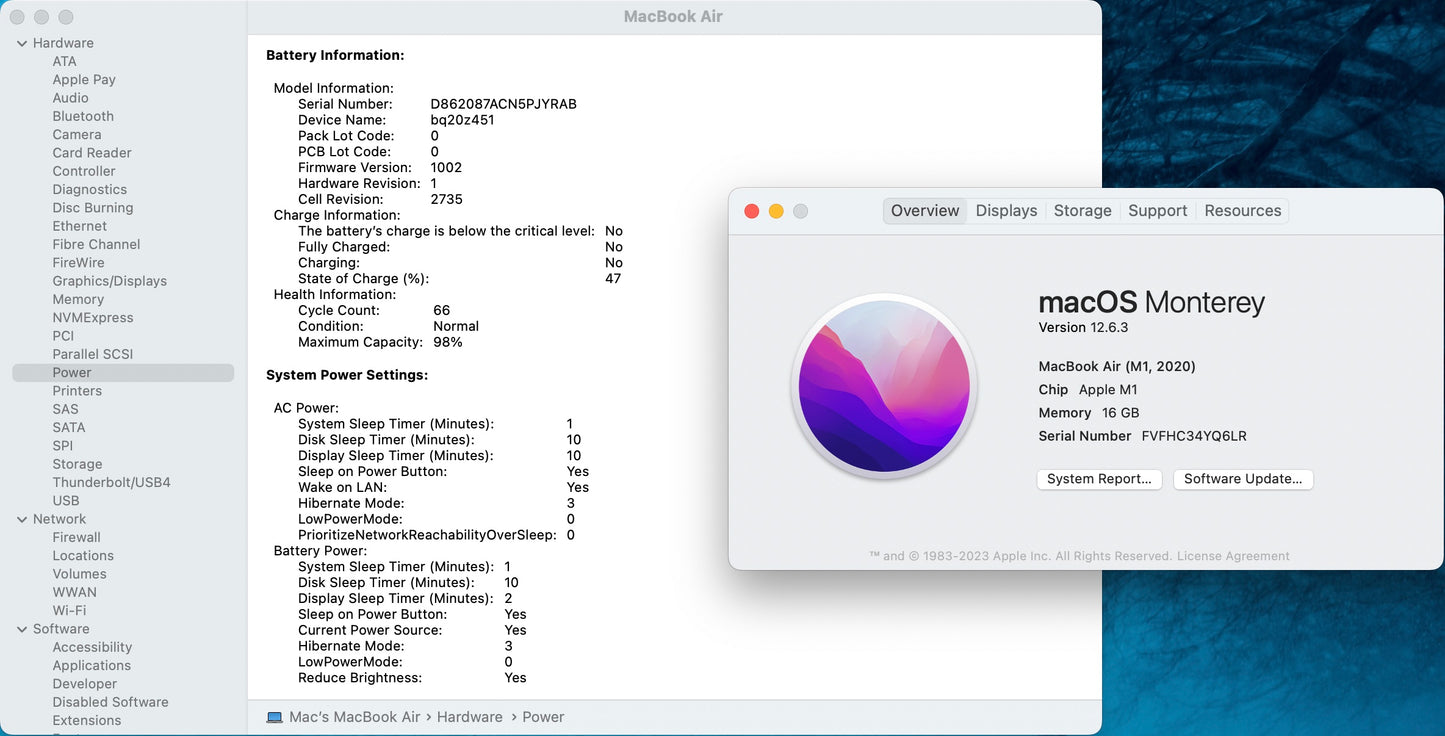This screenshot has width=1445, height=736.
Task: Collapse the Hardware section in sidebar
Action: point(22,43)
